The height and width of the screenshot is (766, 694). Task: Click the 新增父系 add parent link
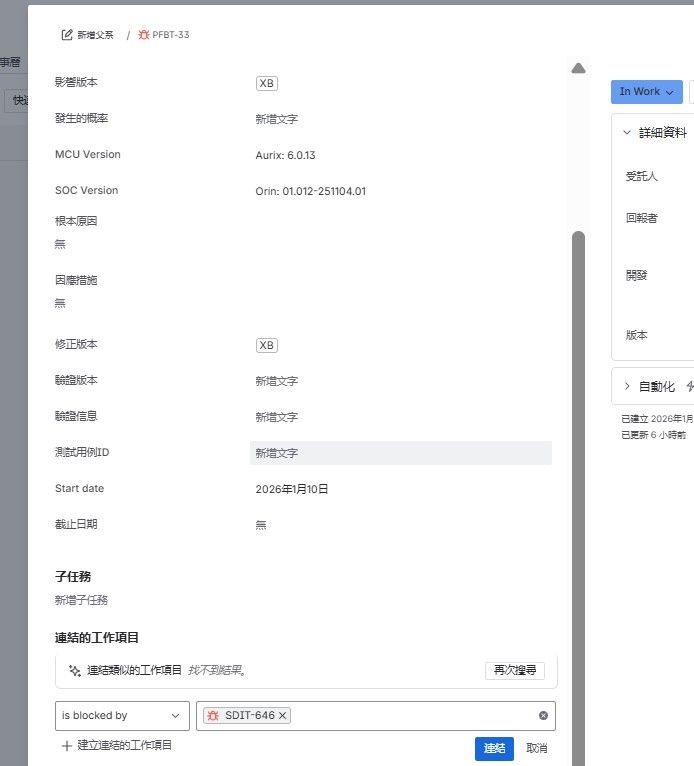(95, 35)
